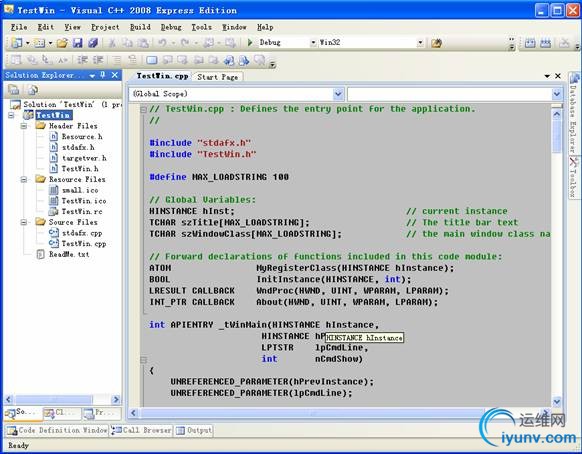Click the Open File folder icon
582x454 pixels.
point(62,43)
